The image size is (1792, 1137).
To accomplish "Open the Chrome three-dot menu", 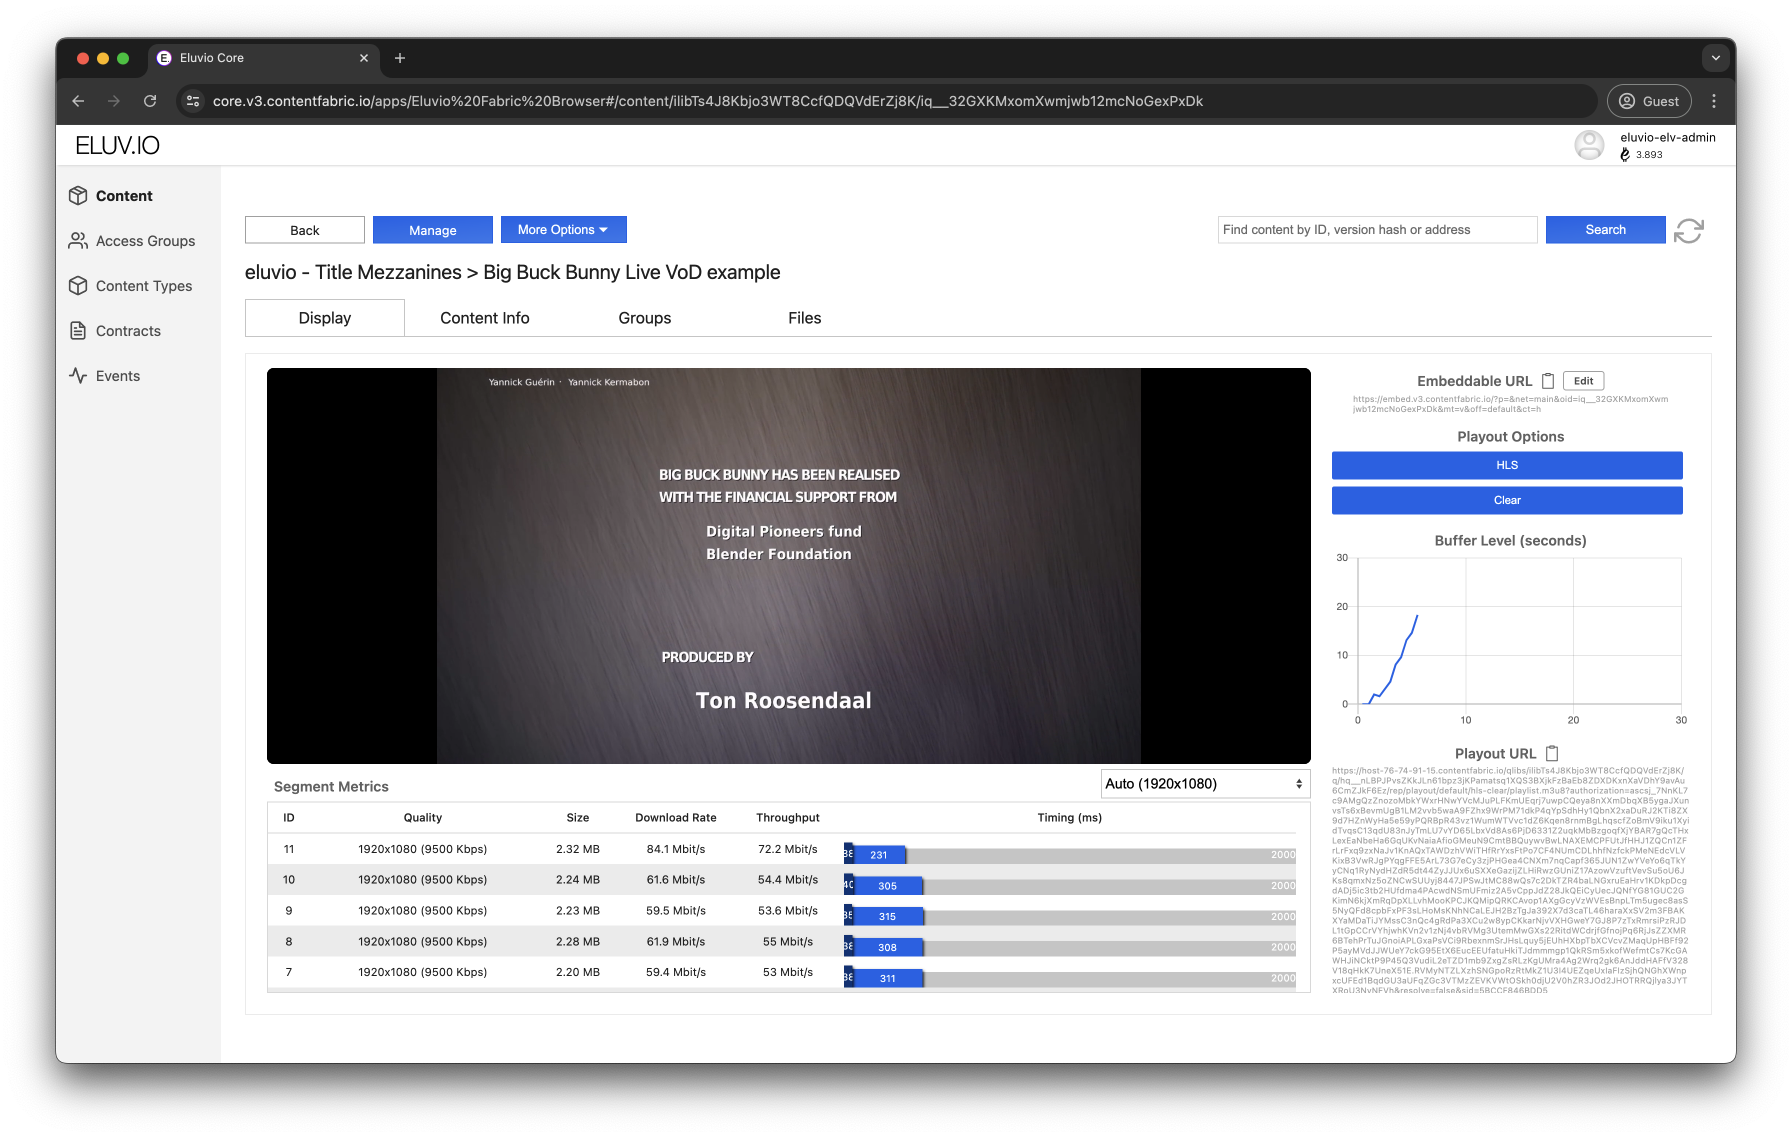I will coord(1714,101).
